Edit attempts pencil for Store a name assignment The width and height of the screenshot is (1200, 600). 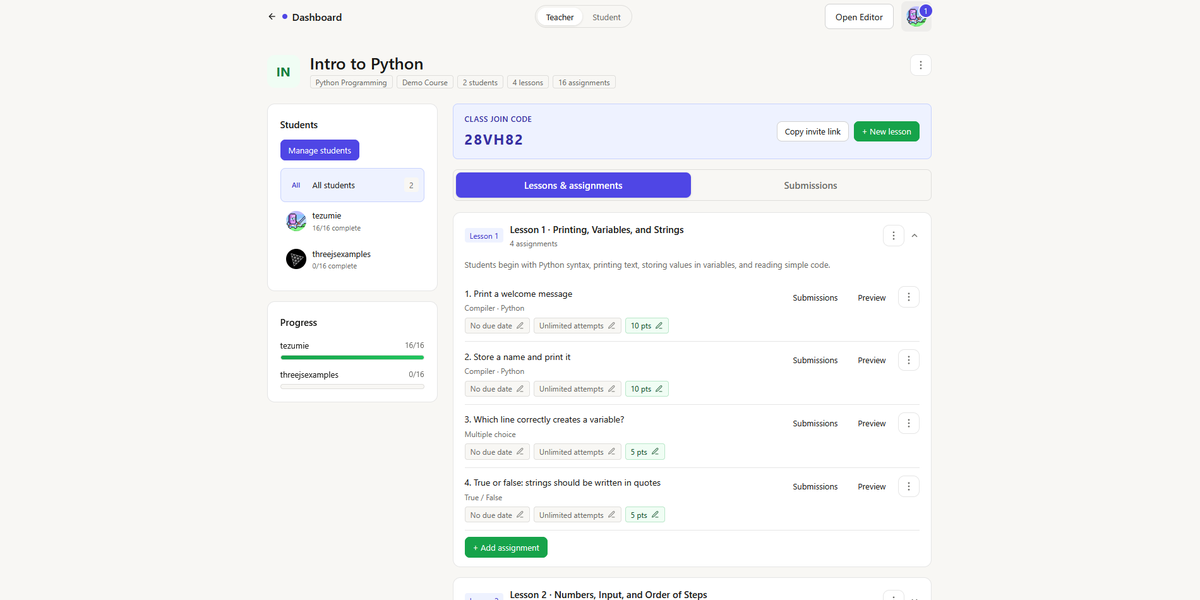tap(612, 389)
